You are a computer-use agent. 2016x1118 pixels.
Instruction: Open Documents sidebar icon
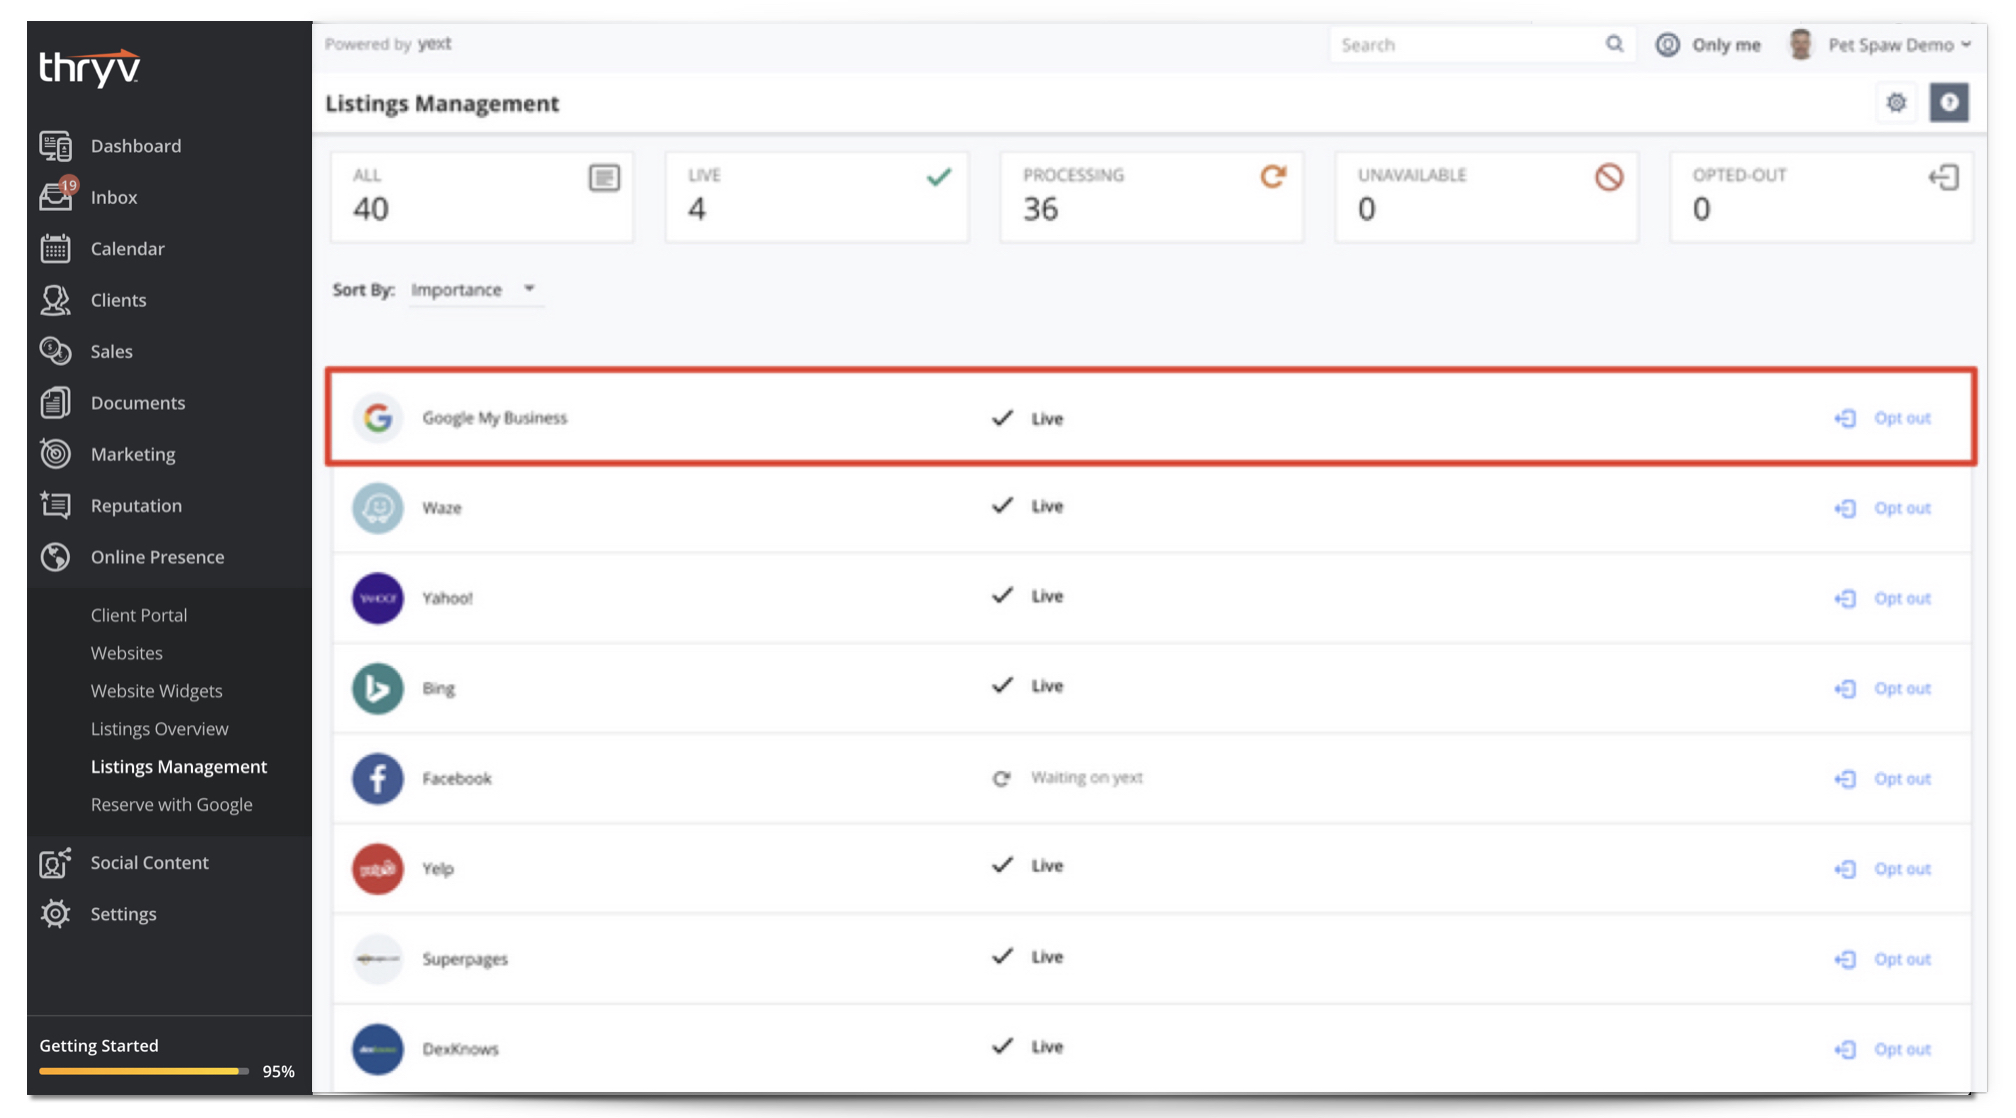point(56,402)
